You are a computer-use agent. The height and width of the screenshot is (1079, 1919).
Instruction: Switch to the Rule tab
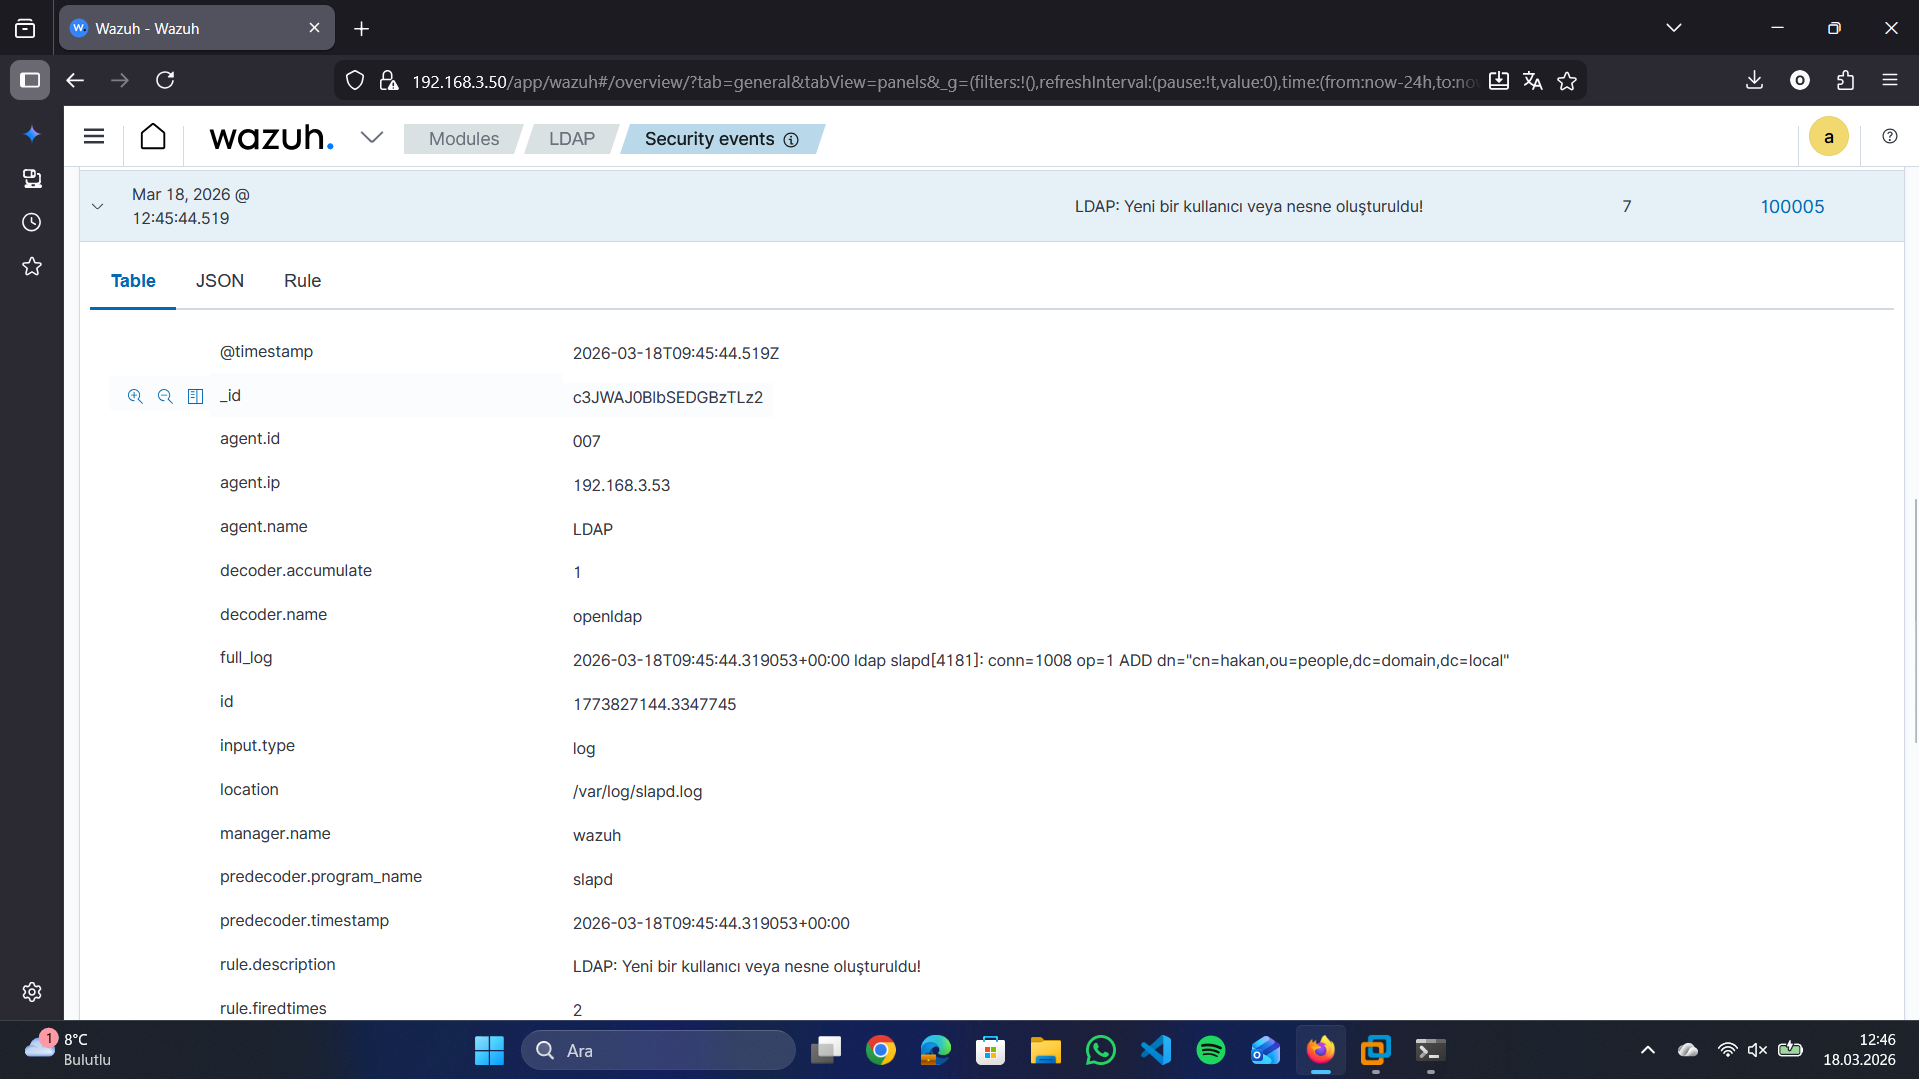pyautogui.click(x=302, y=281)
